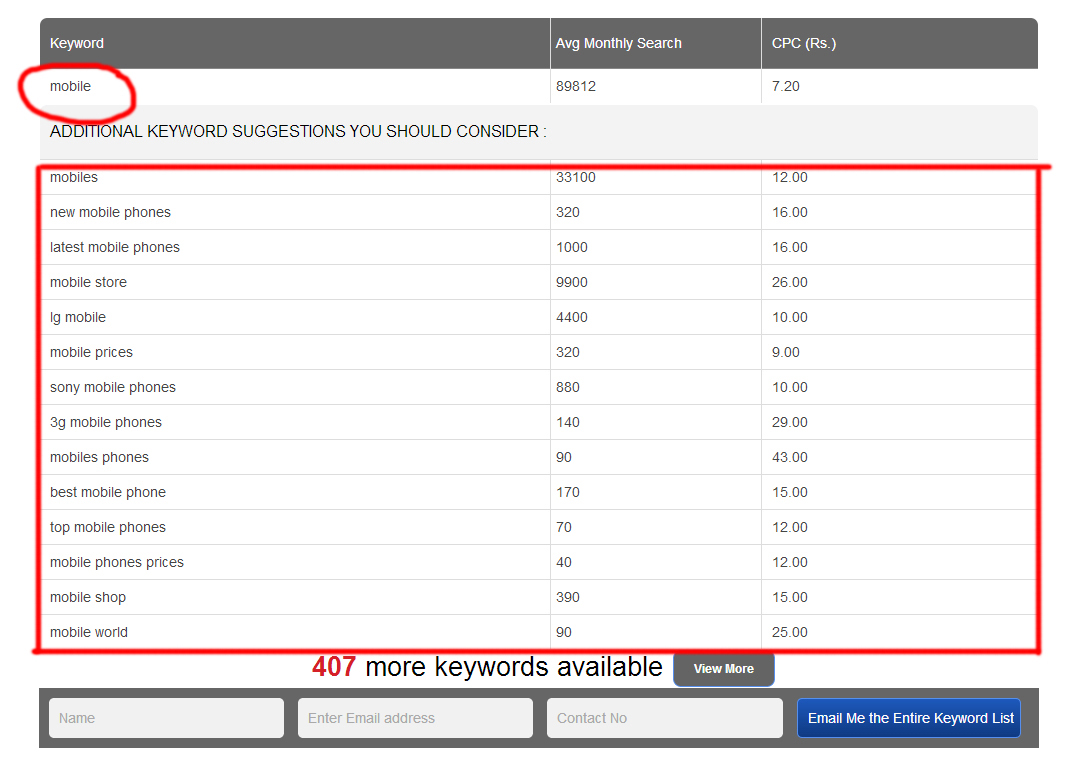The height and width of the screenshot is (768, 1075).
Task: Click 'mobile world' keyword
Action: coord(89,632)
